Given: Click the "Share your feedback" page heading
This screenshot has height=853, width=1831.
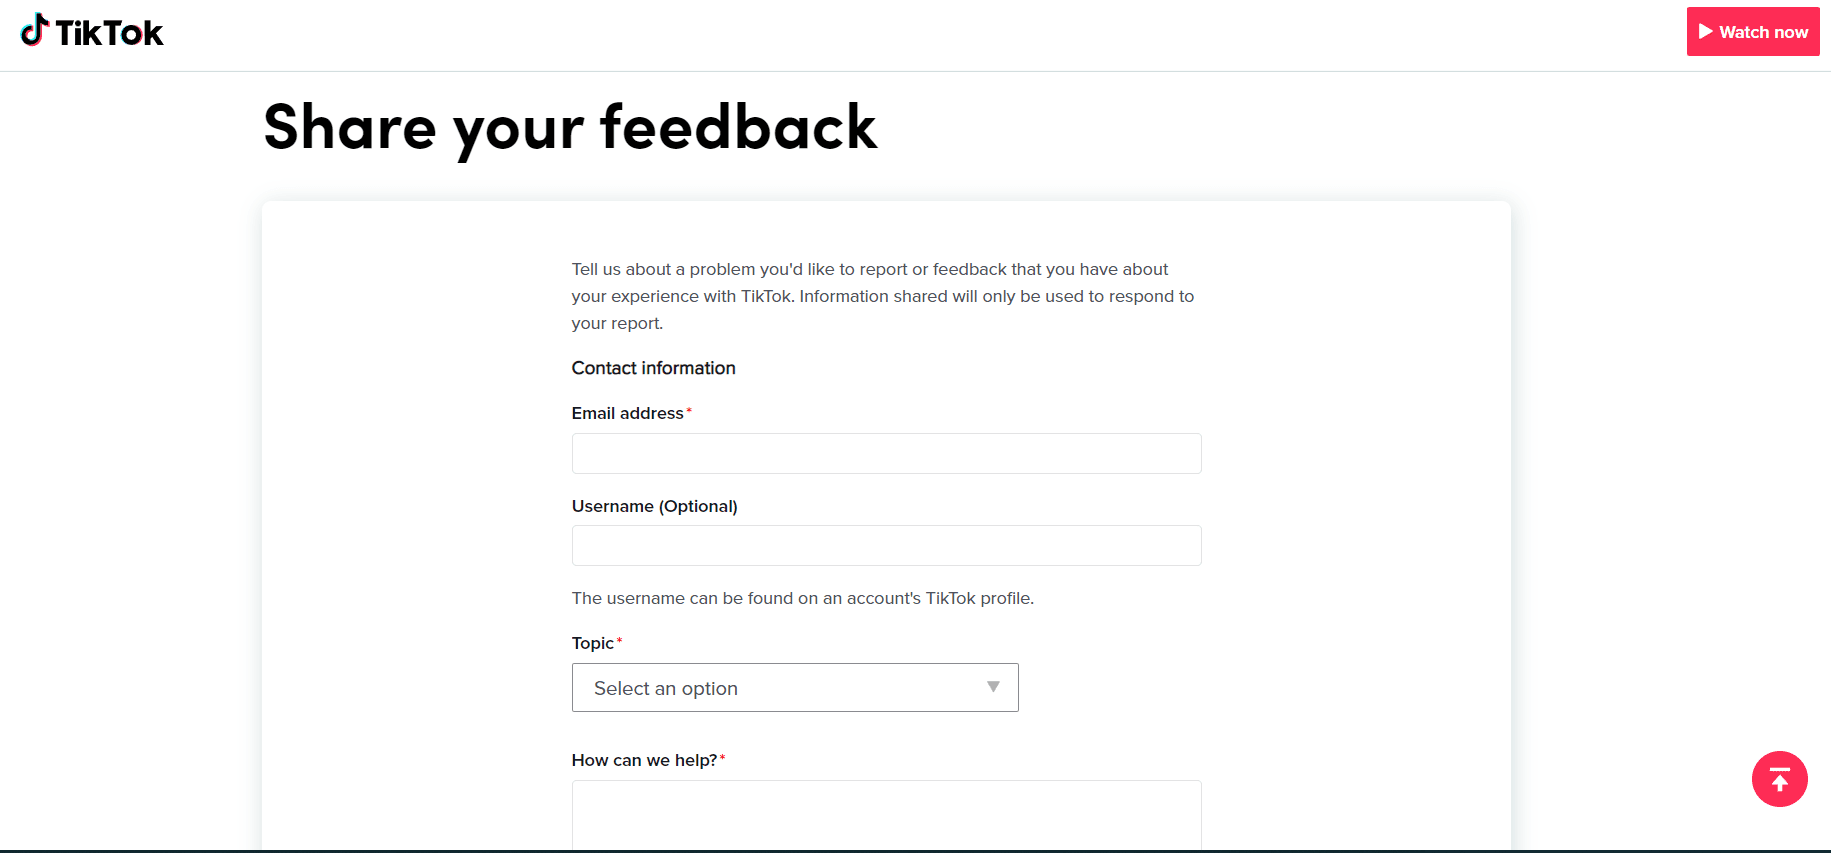Looking at the screenshot, I should pyautogui.click(x=570, y=128).
